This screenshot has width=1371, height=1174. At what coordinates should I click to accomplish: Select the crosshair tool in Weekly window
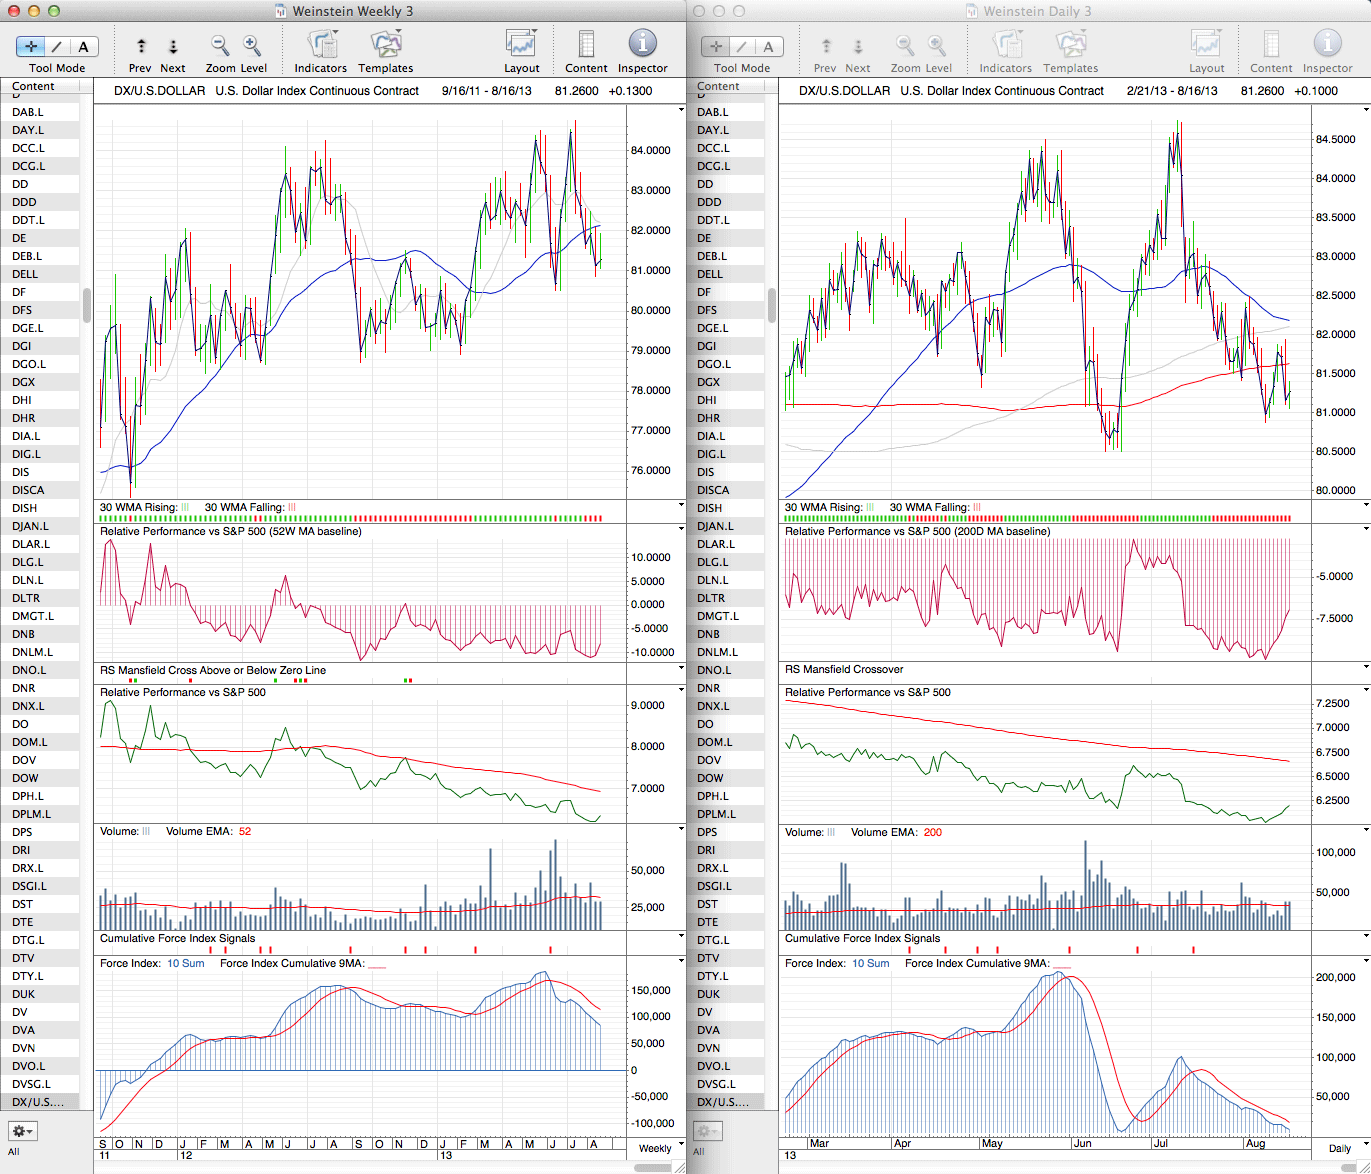[31, 46]
